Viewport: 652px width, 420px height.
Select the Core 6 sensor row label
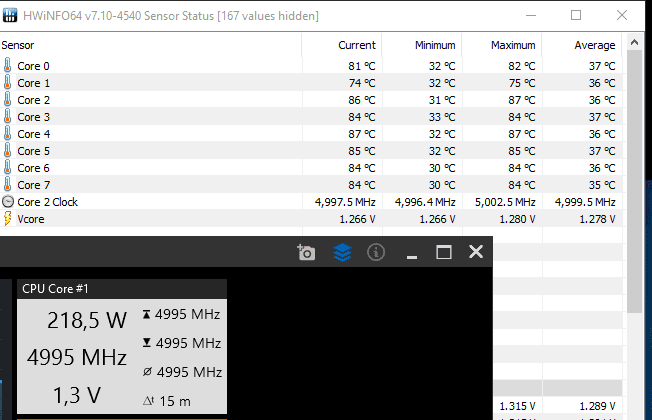tap(33, 168)
